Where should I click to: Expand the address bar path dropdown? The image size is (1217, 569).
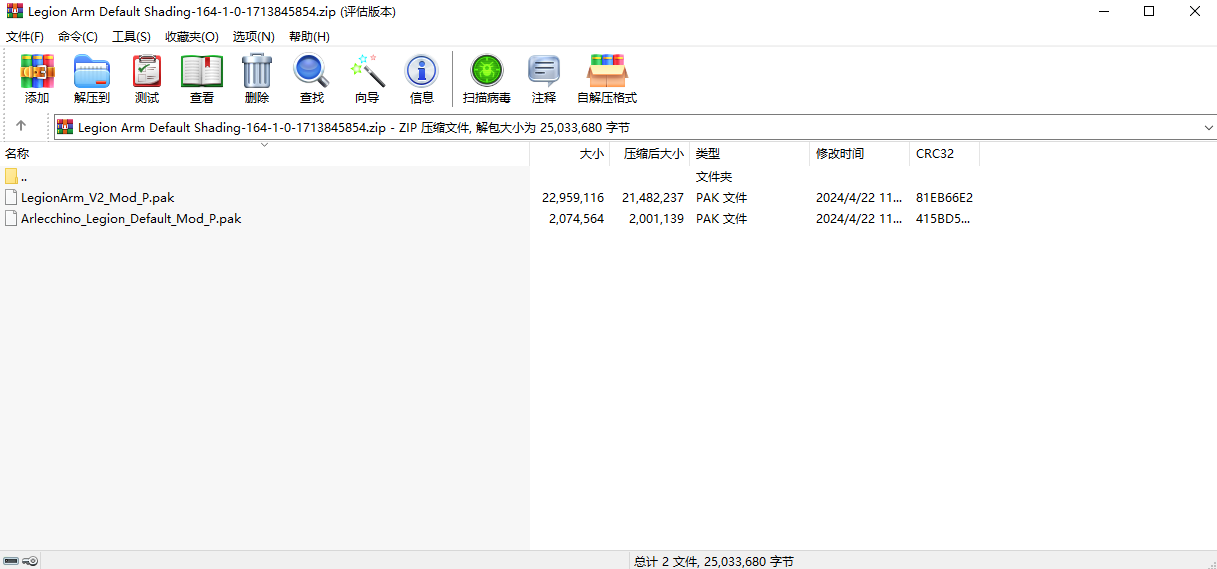(1208, 127)
